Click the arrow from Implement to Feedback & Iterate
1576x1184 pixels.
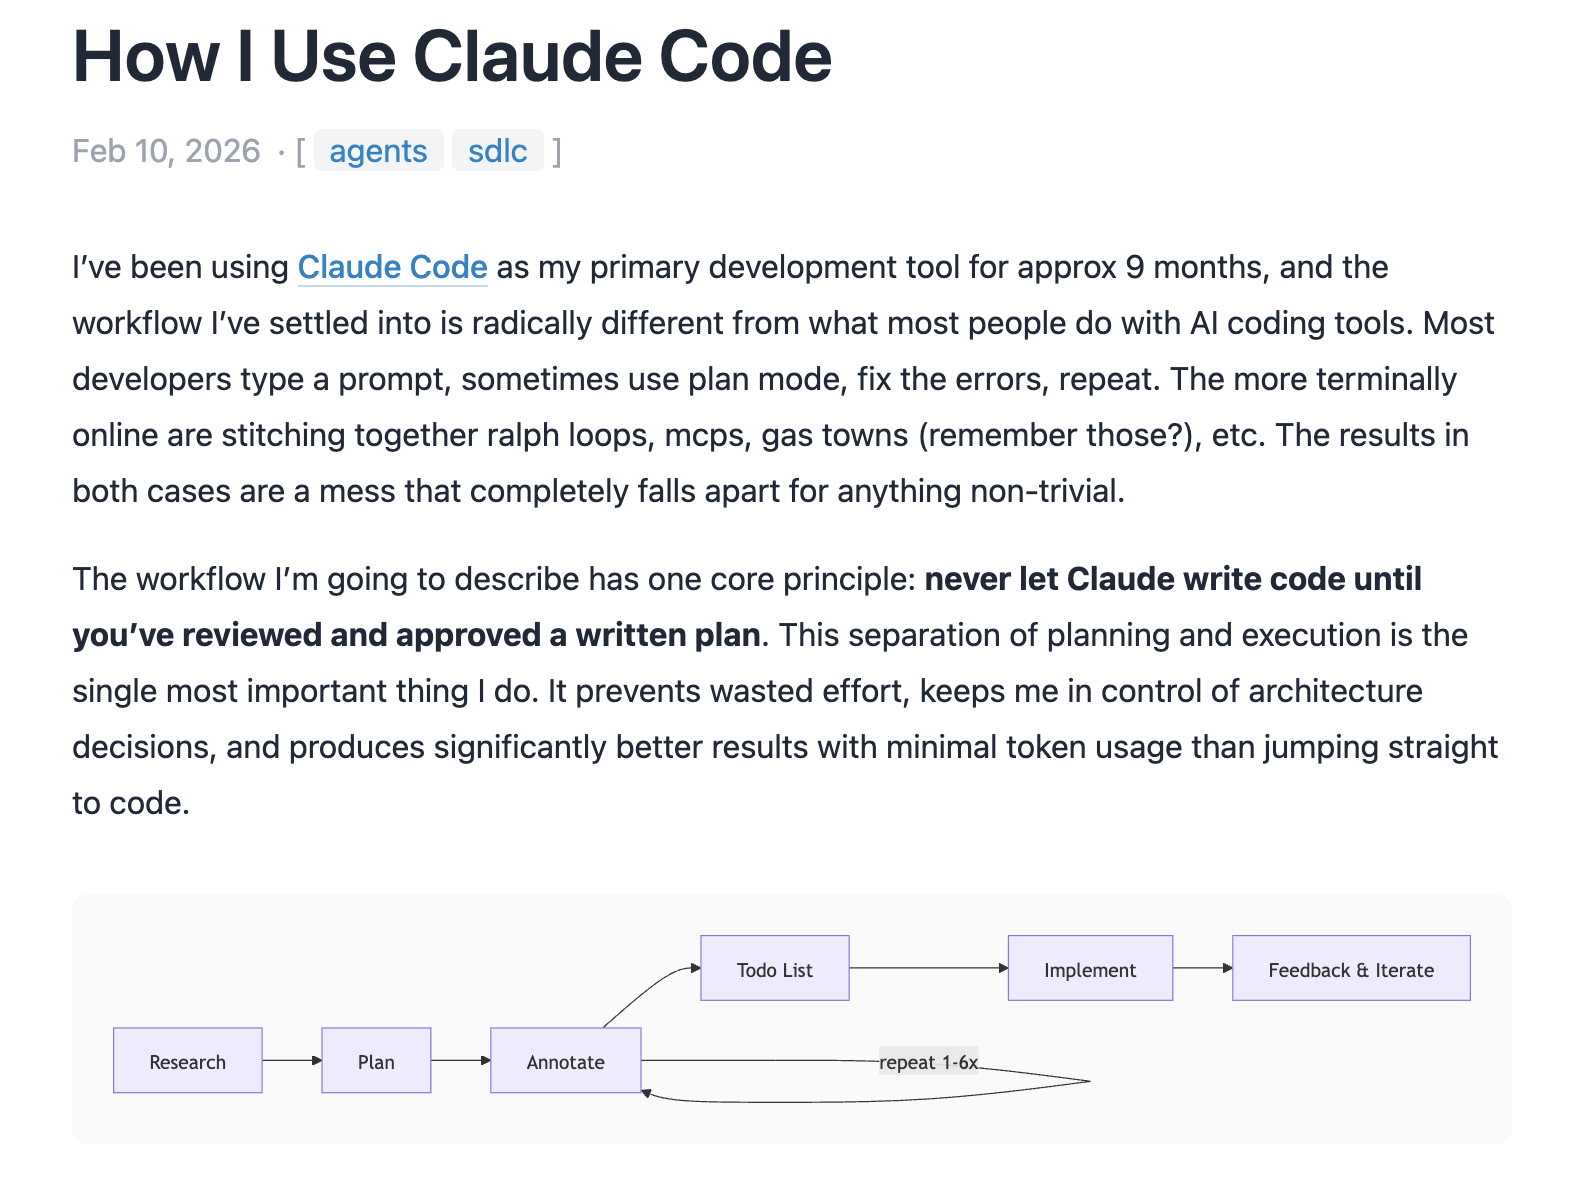click(1202, 968)
